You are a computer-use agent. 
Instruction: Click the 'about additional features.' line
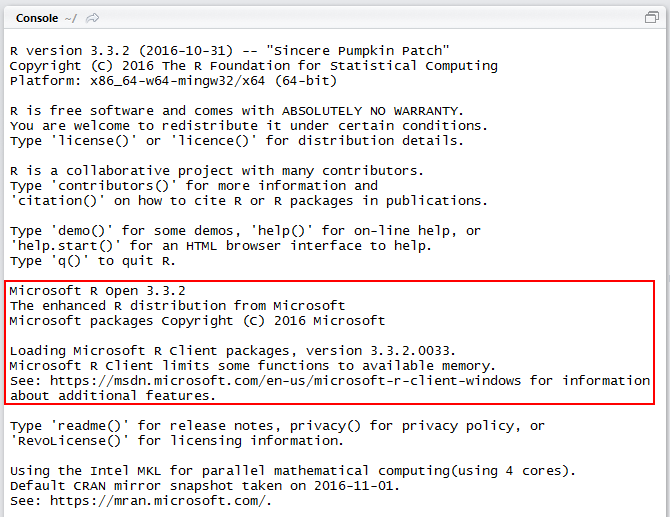coord(113,396)
